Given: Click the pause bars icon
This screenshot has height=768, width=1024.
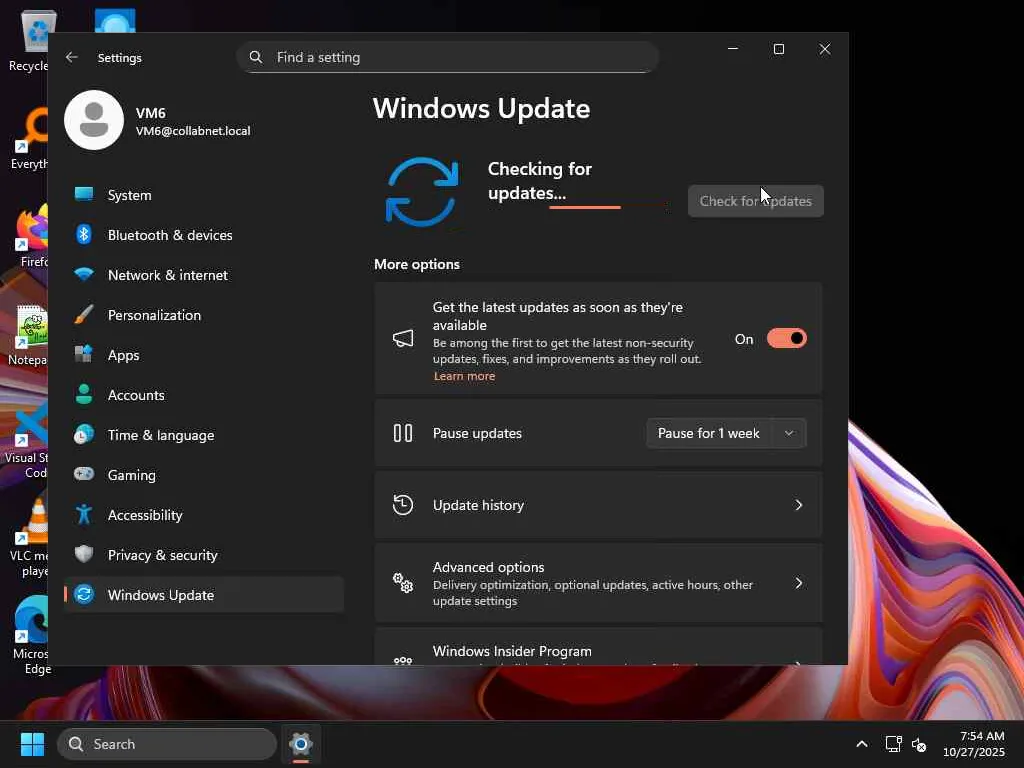Looking at the screenshot, I should tap(403, 433).
